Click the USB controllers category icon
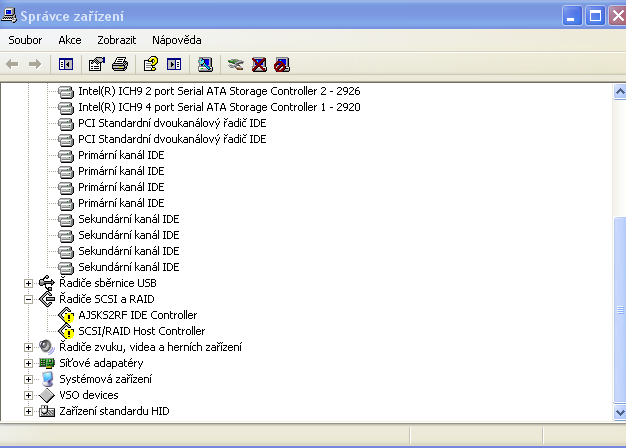Image resolution: width=626 pixels, height=448 pixels. point(47,283)
